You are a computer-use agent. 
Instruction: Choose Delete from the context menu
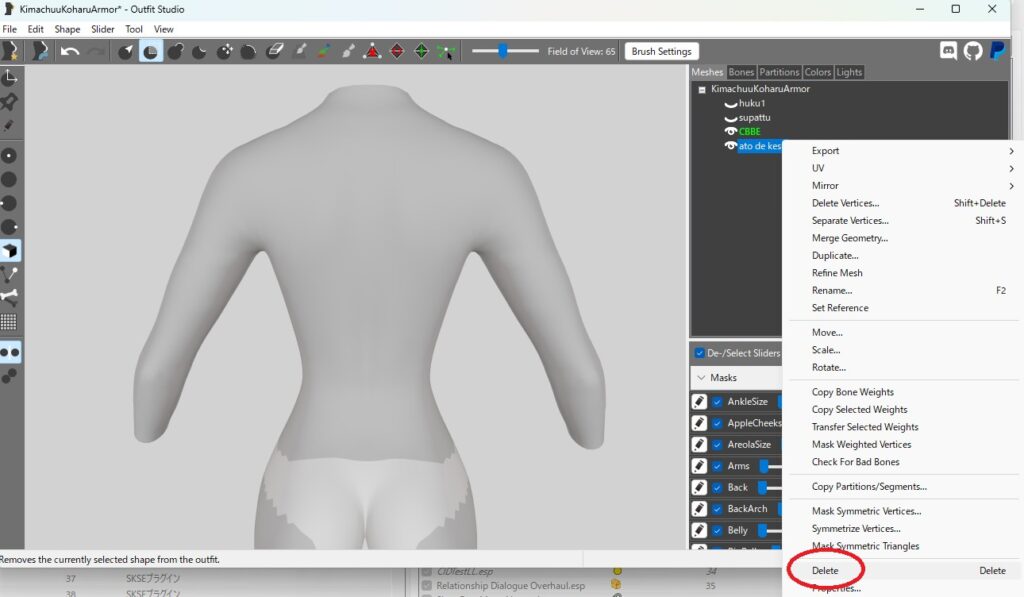point(825,571)
